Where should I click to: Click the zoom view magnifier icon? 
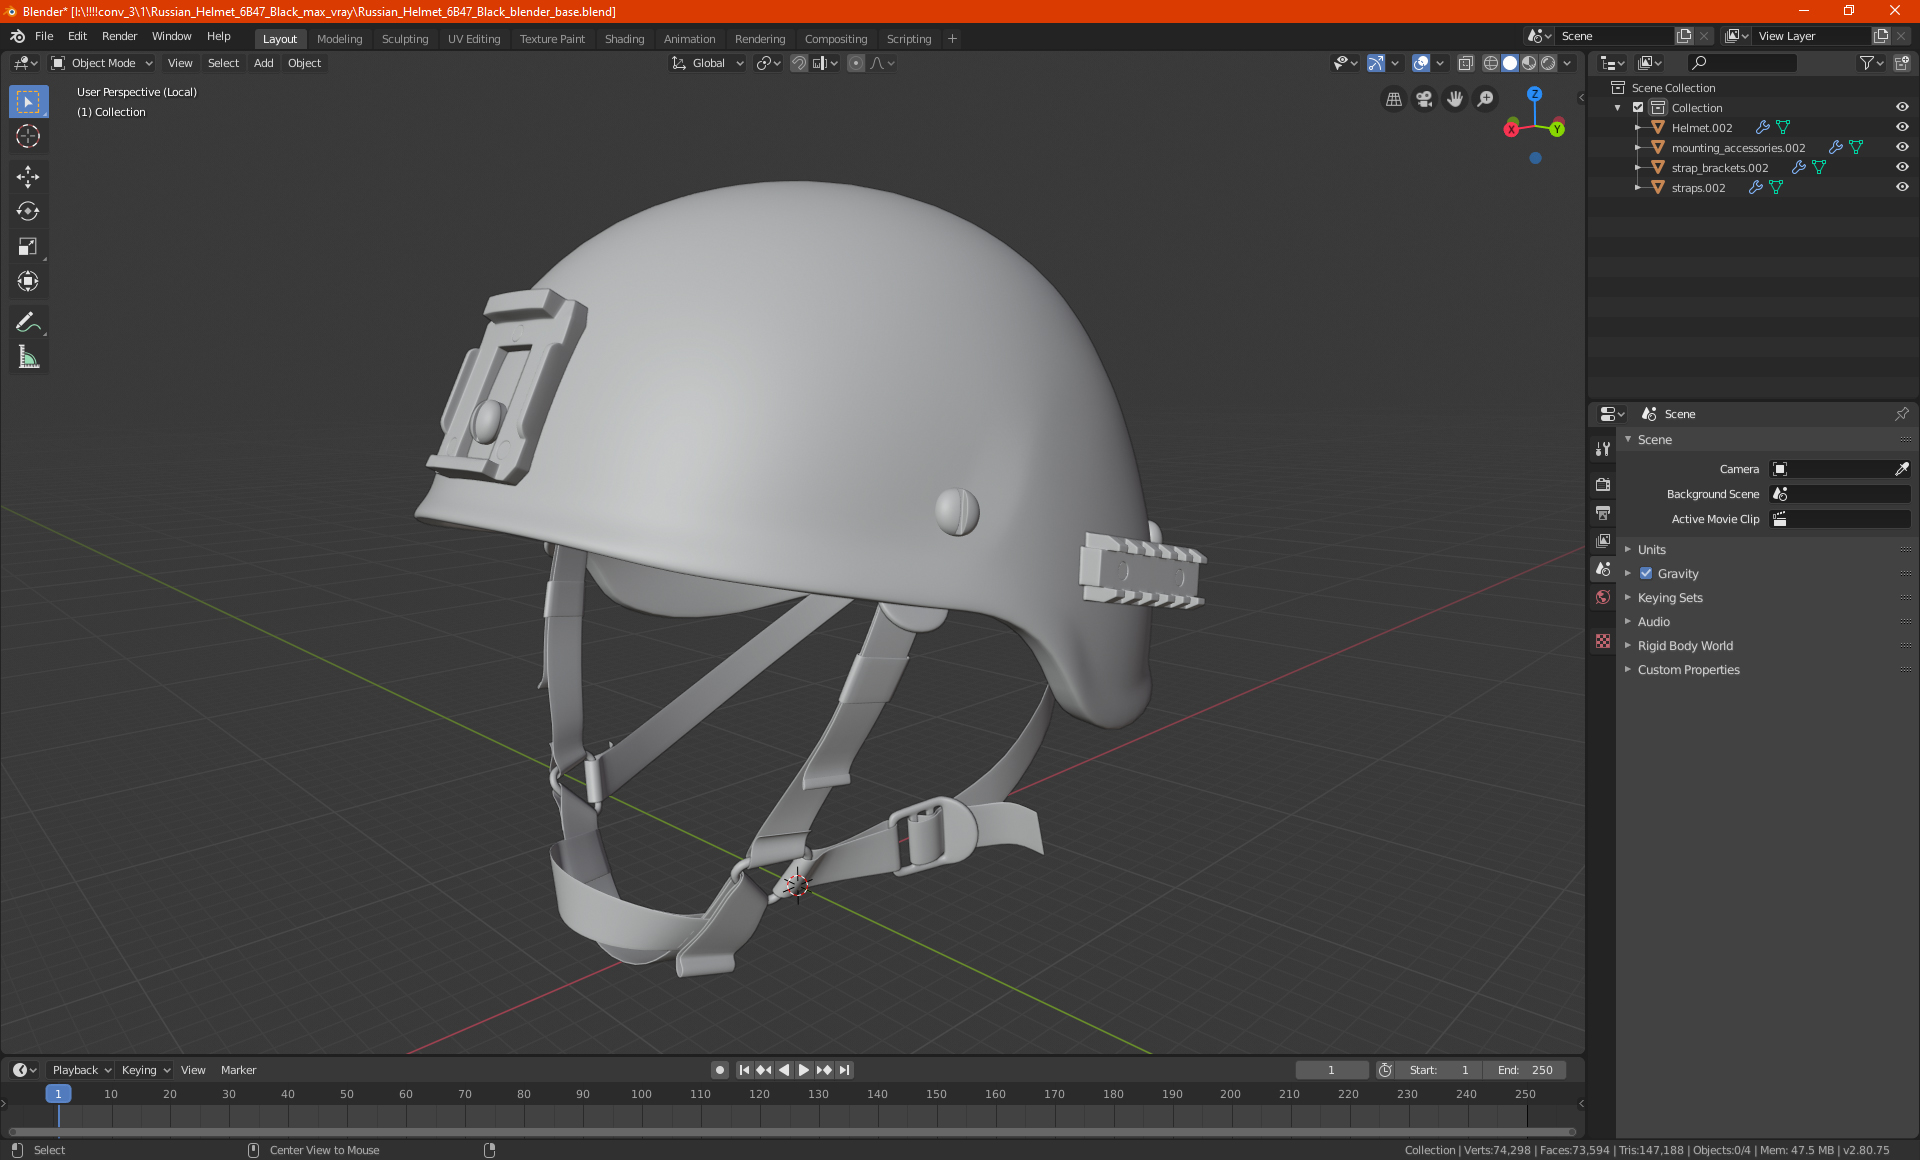(x=1486, y=99)
